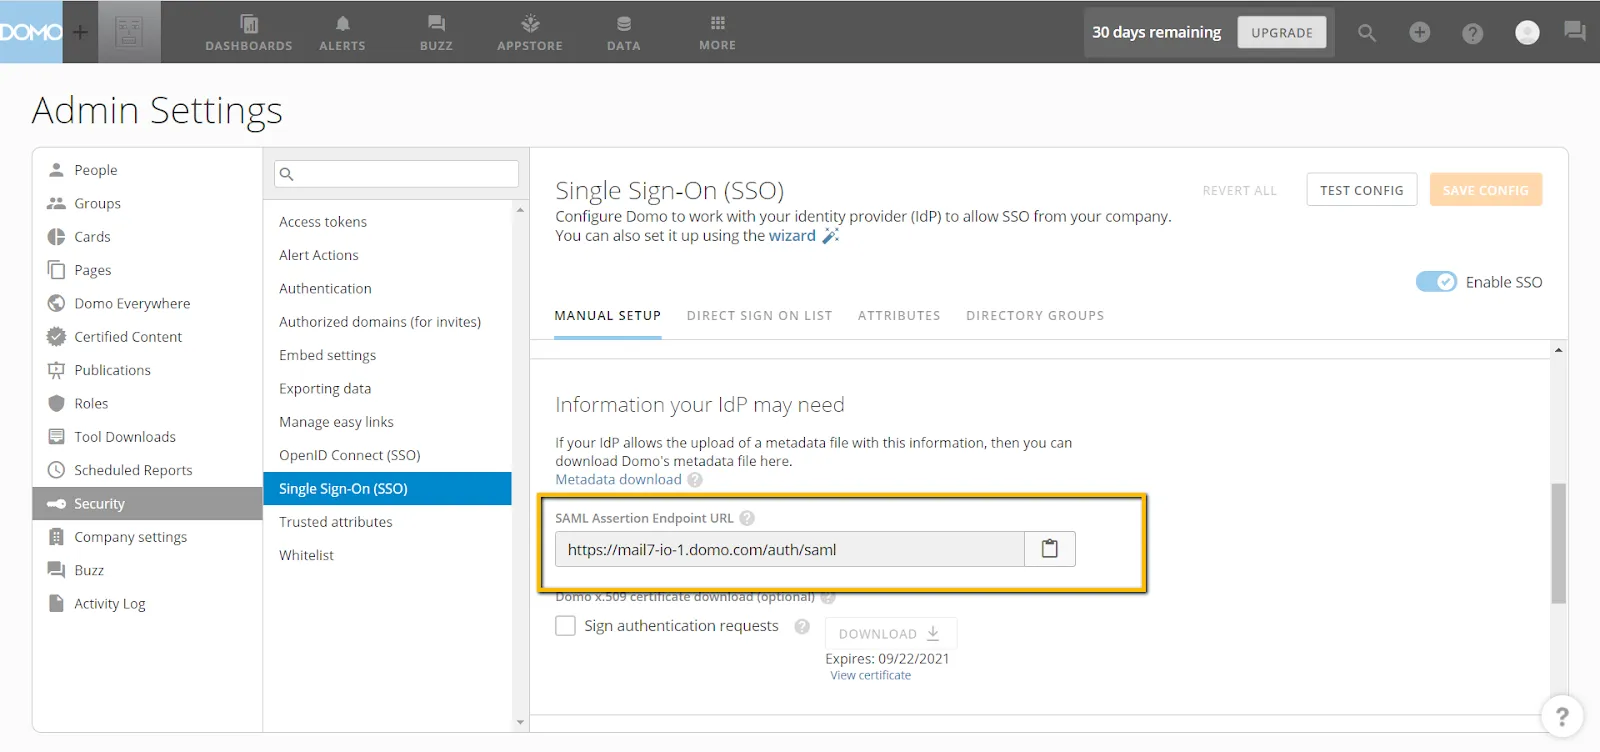Toggle the Enable SSO switch
The height and width of the screenshot is (752, 1600).
pyautogui.click(x=1436, y=282)
